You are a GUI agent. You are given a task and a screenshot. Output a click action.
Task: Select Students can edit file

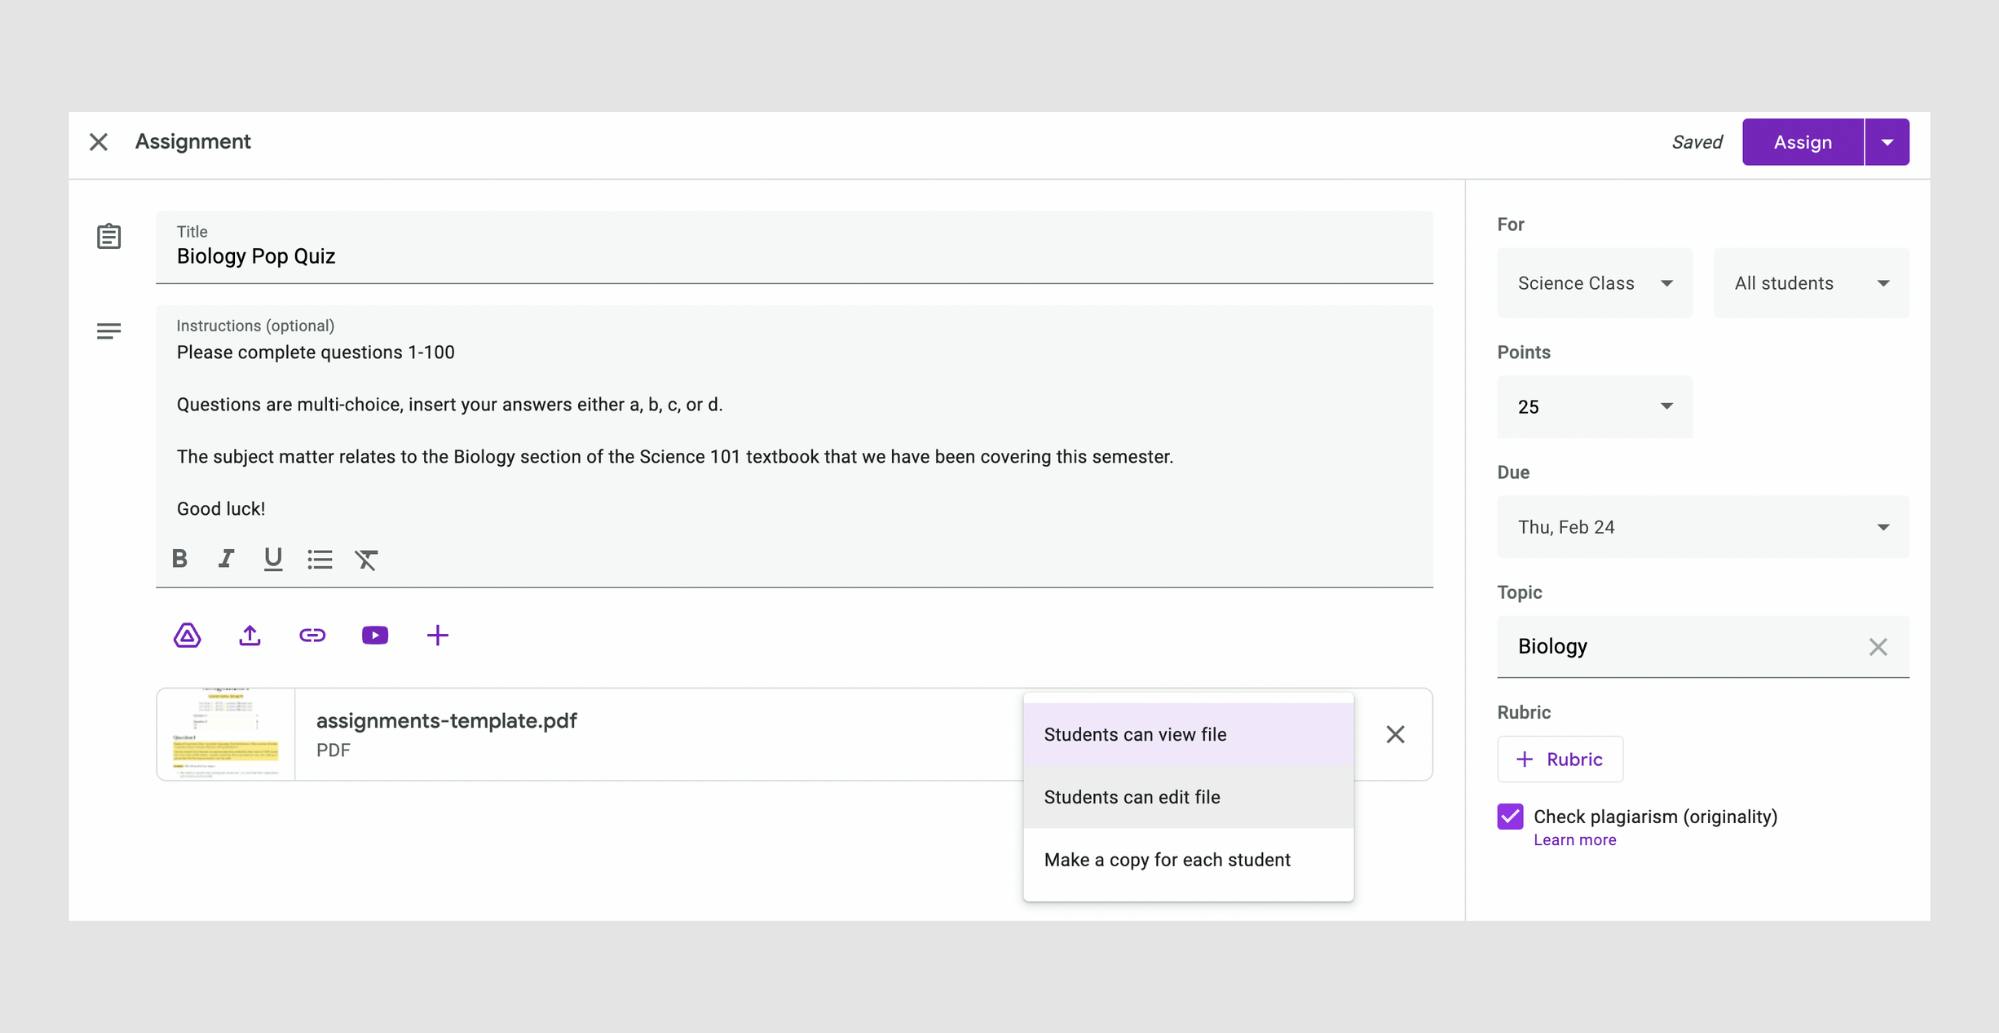coord(1132,797)
